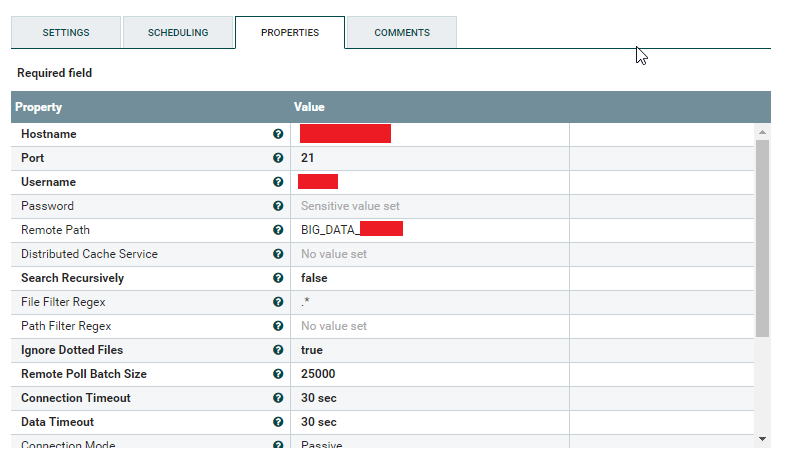Click the Search Recursively help icon
The image size is (787, 460).
click(x=278, y=278)
